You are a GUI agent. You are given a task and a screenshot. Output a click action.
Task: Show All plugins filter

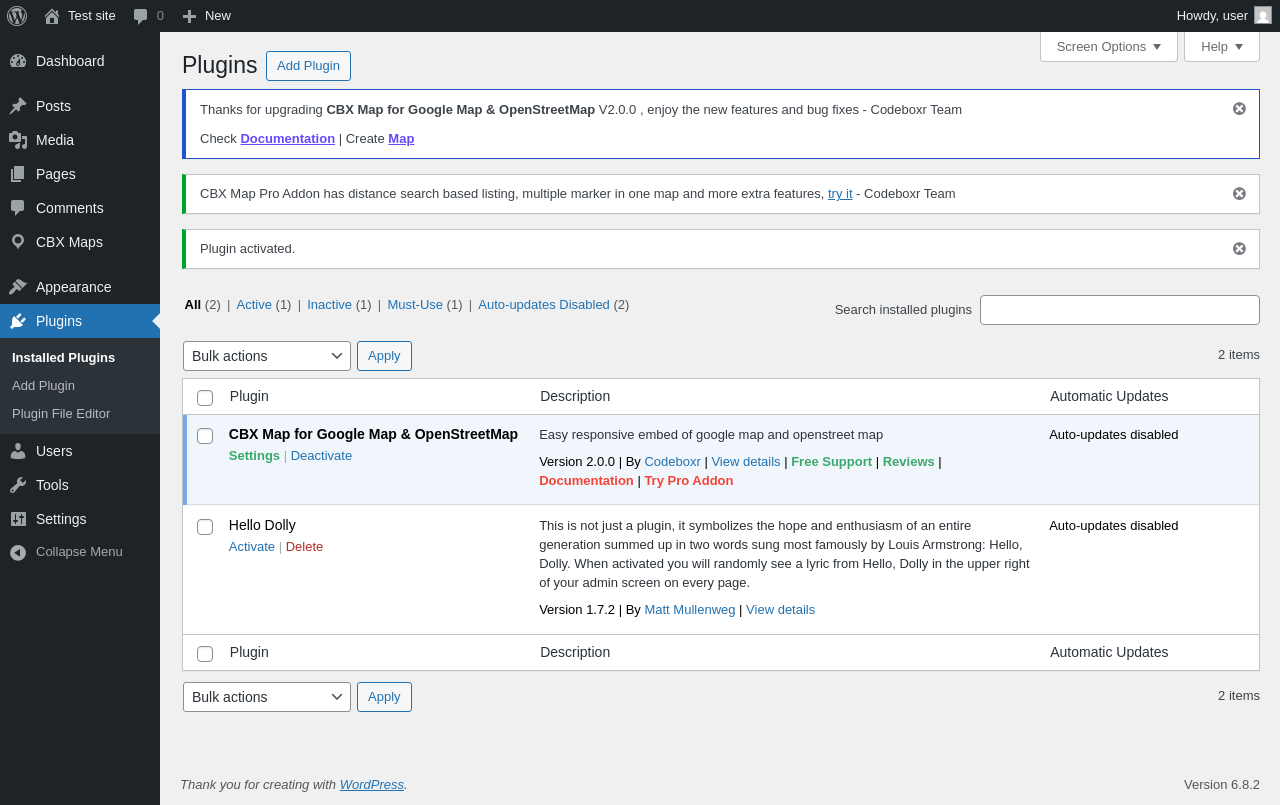coord(193,305)
